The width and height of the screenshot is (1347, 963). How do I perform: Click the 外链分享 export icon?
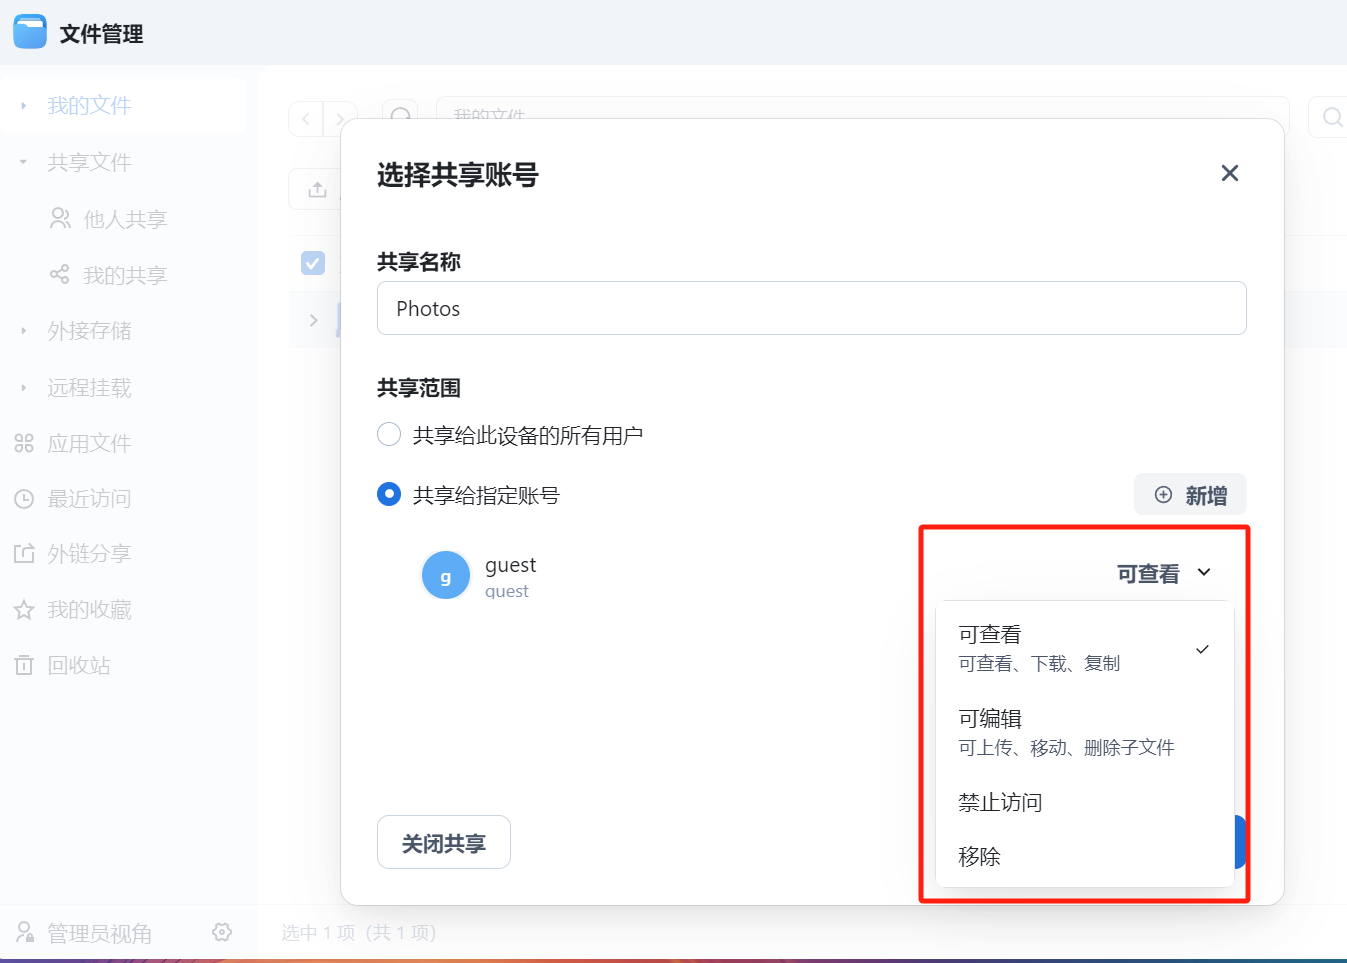pyautogui.click(x=24, y=553)
